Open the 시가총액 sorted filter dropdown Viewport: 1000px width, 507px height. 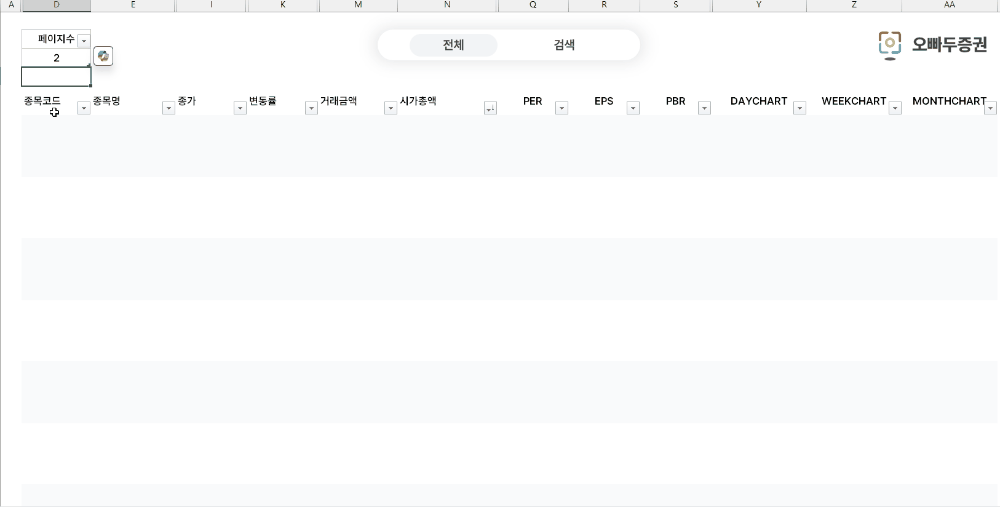(x=490, y=108)
